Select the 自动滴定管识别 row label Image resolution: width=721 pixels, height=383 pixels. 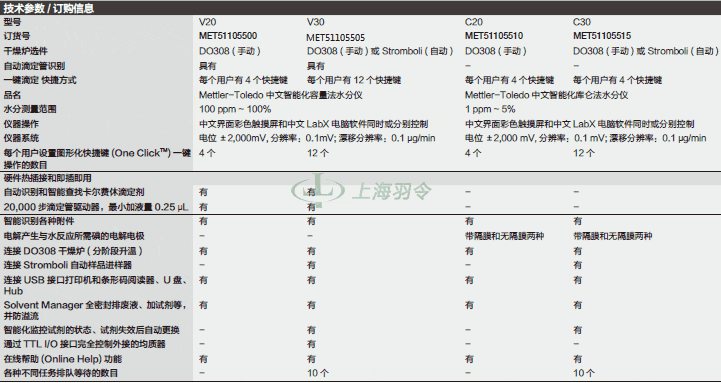point(34,66)
